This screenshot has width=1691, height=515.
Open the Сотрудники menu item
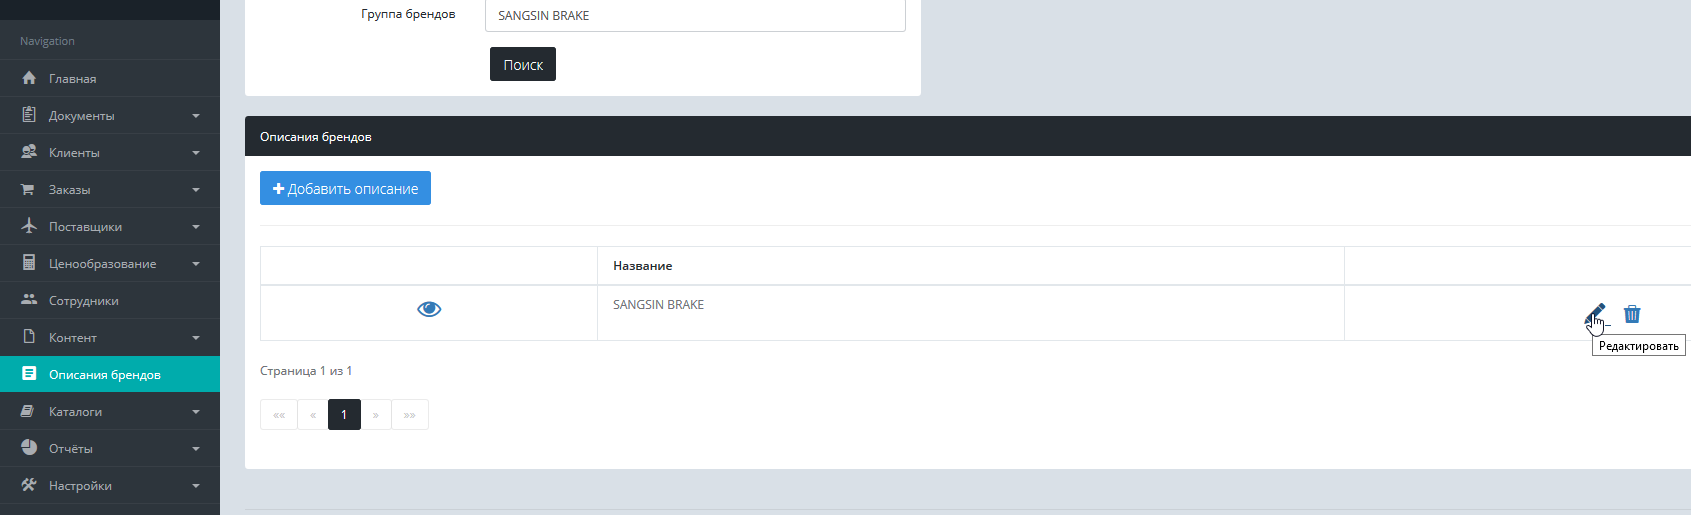[84, 301]
